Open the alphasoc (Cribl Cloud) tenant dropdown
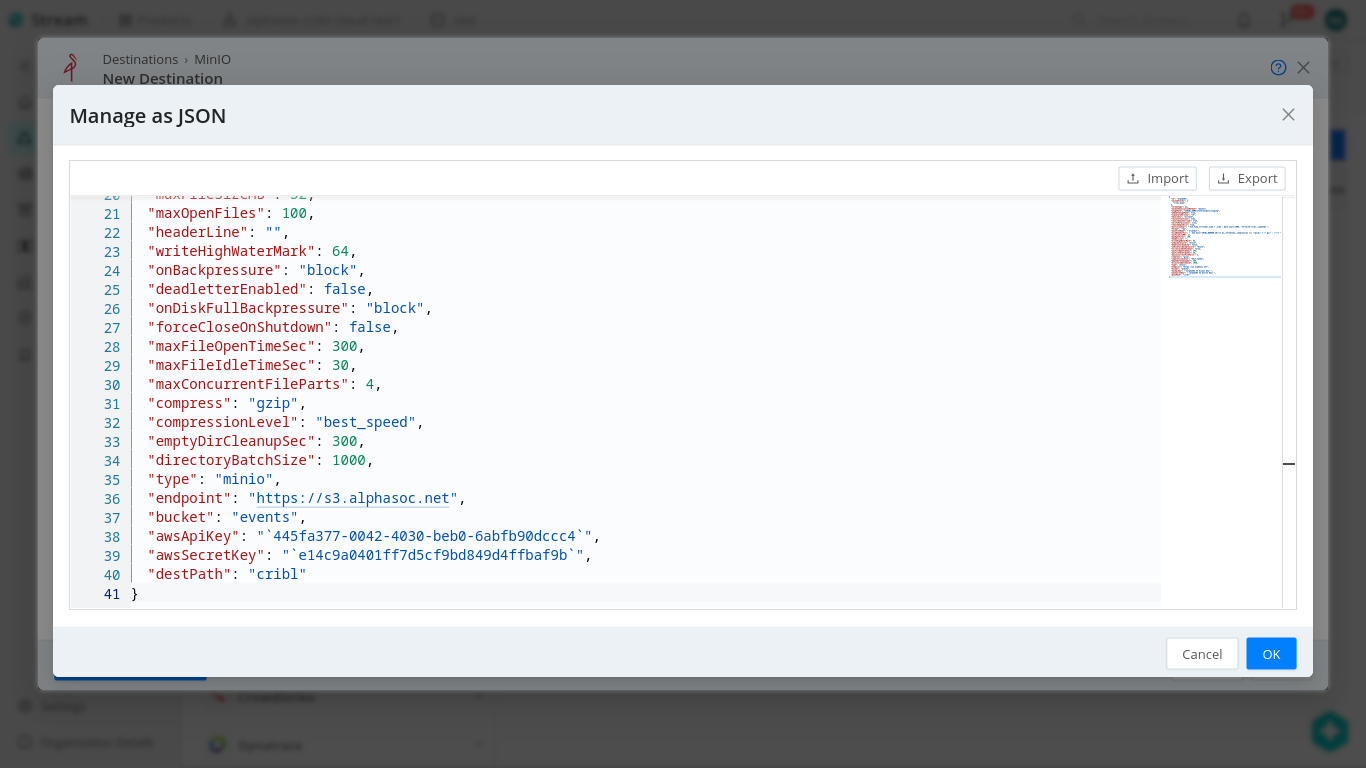The width and height of the screenshot is (1366, 768). (x=310, y=19)
